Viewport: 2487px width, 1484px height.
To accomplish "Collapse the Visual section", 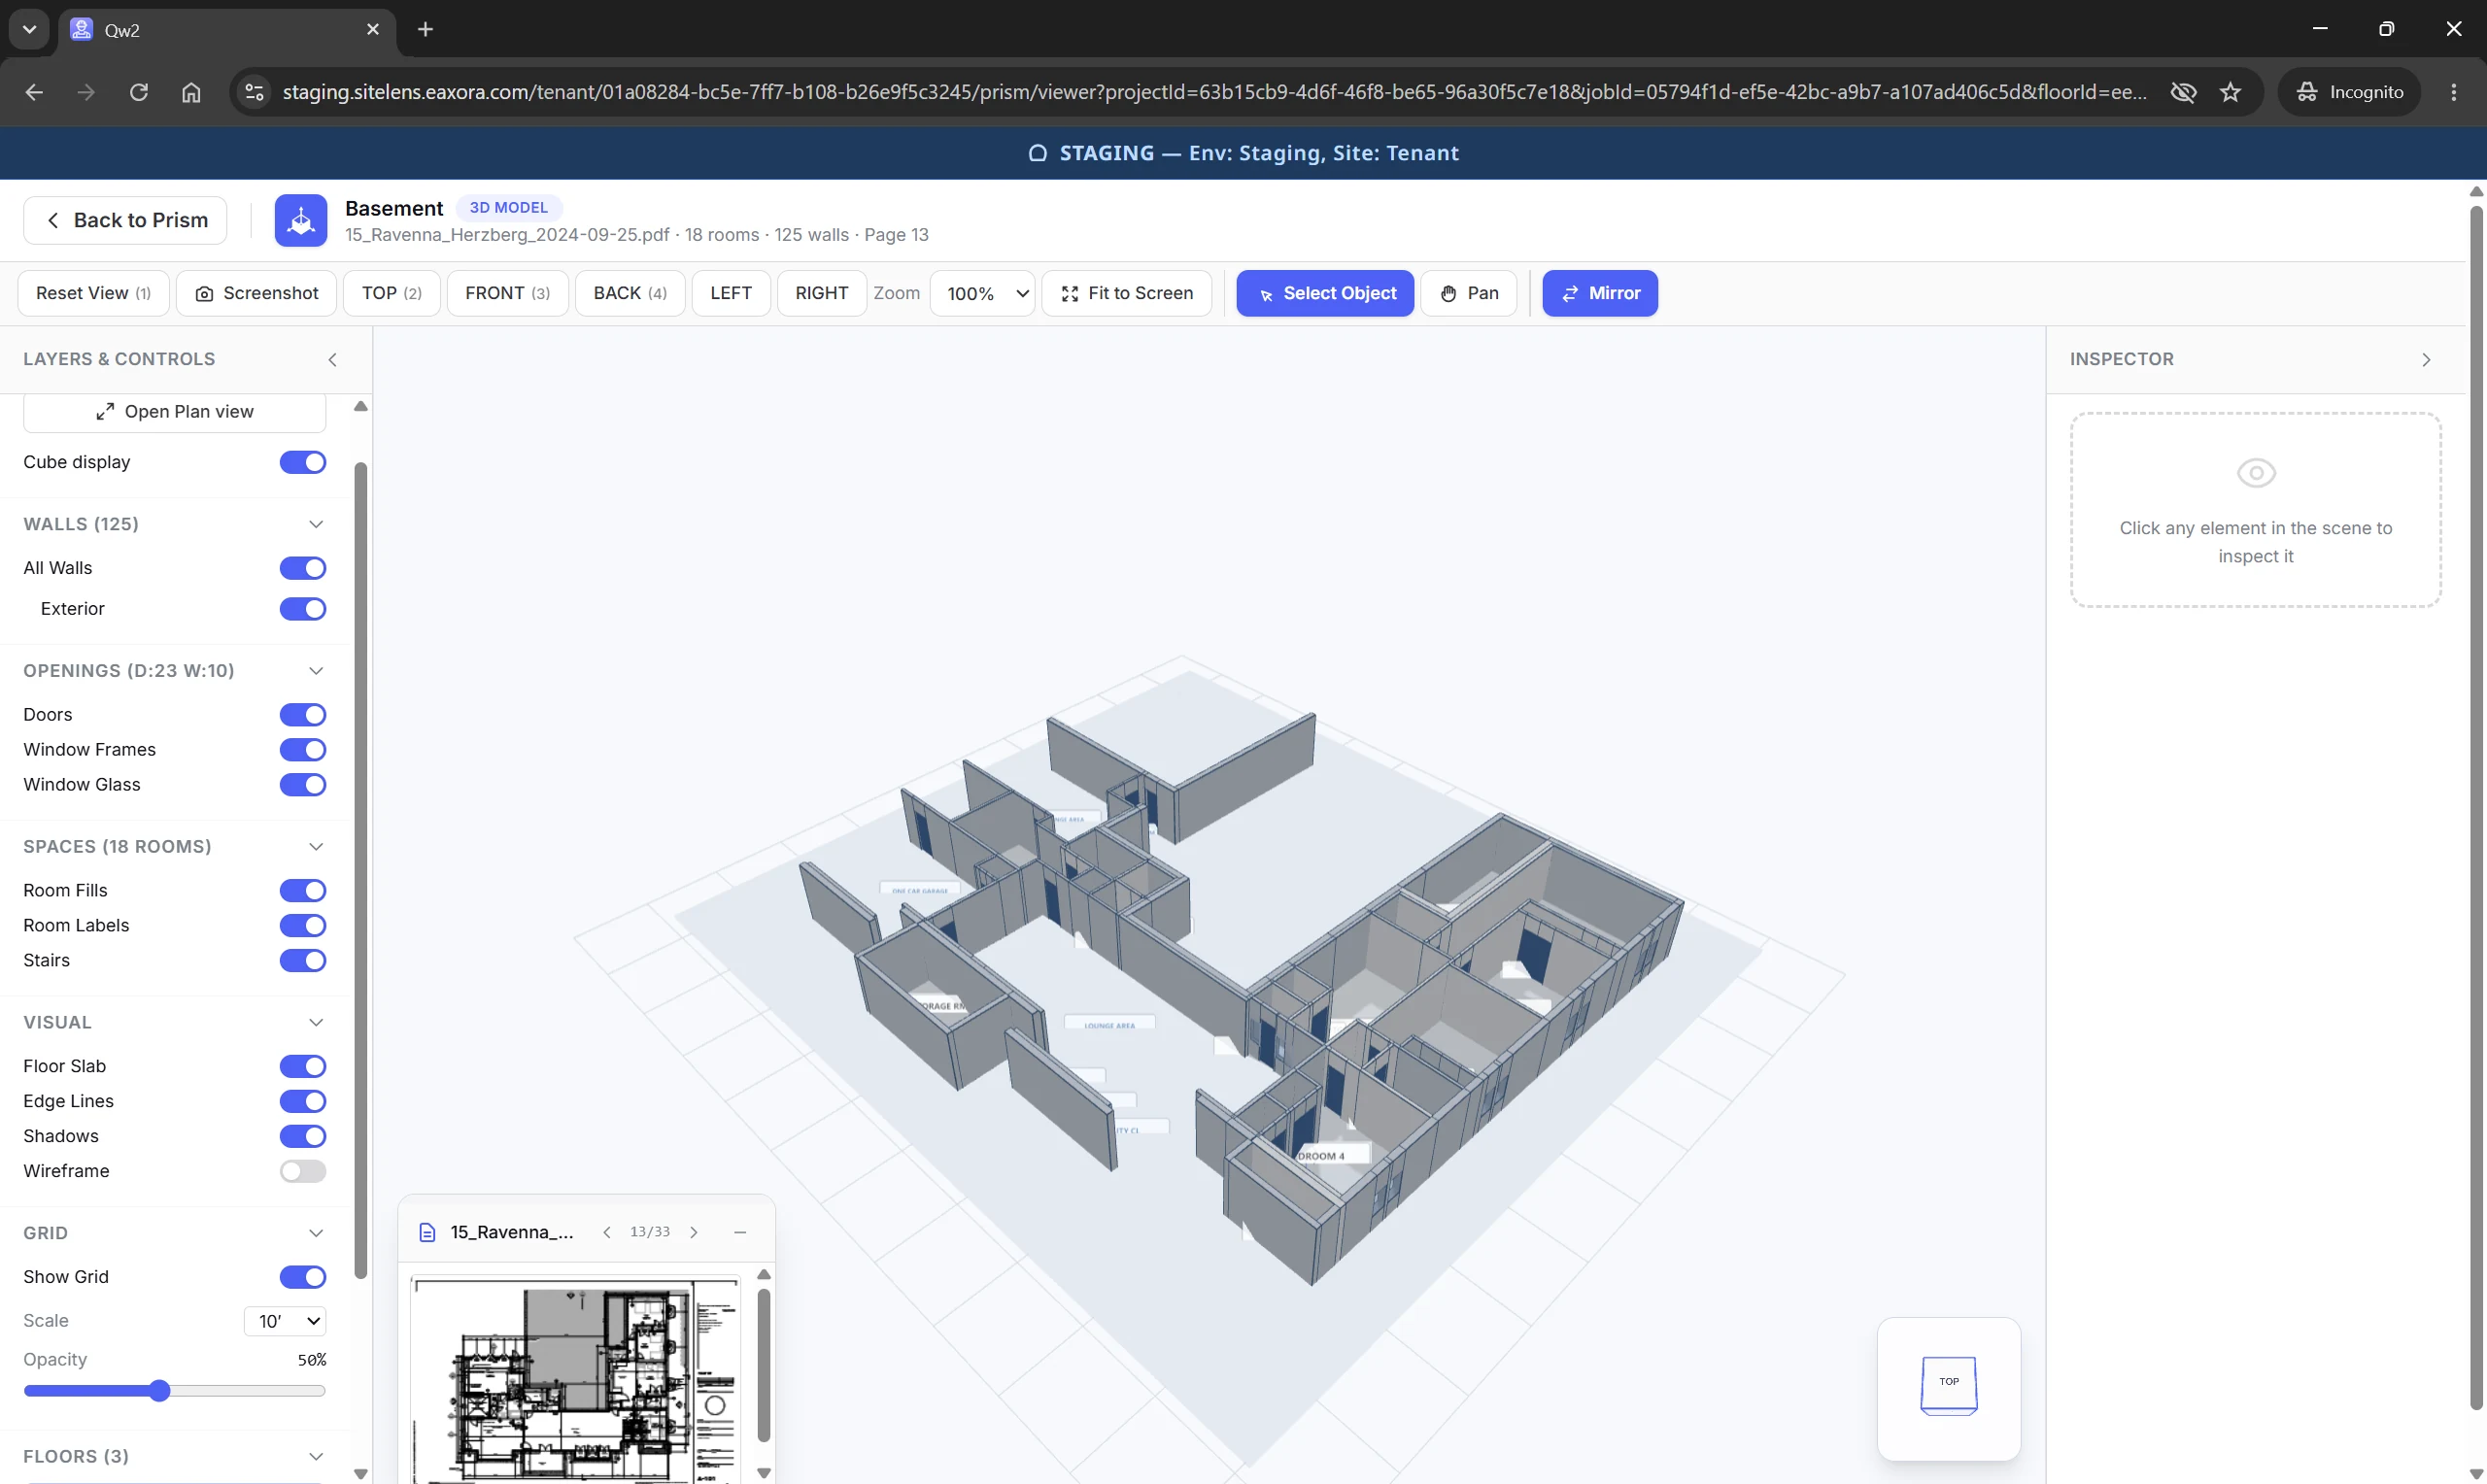I will pos(316,1022).
